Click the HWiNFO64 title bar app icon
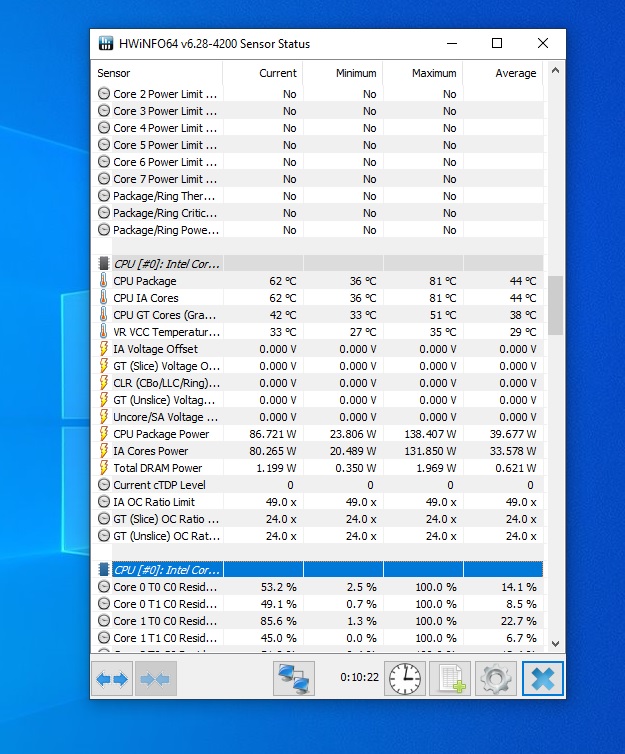The image size is (625, 754). pos(106,43)
